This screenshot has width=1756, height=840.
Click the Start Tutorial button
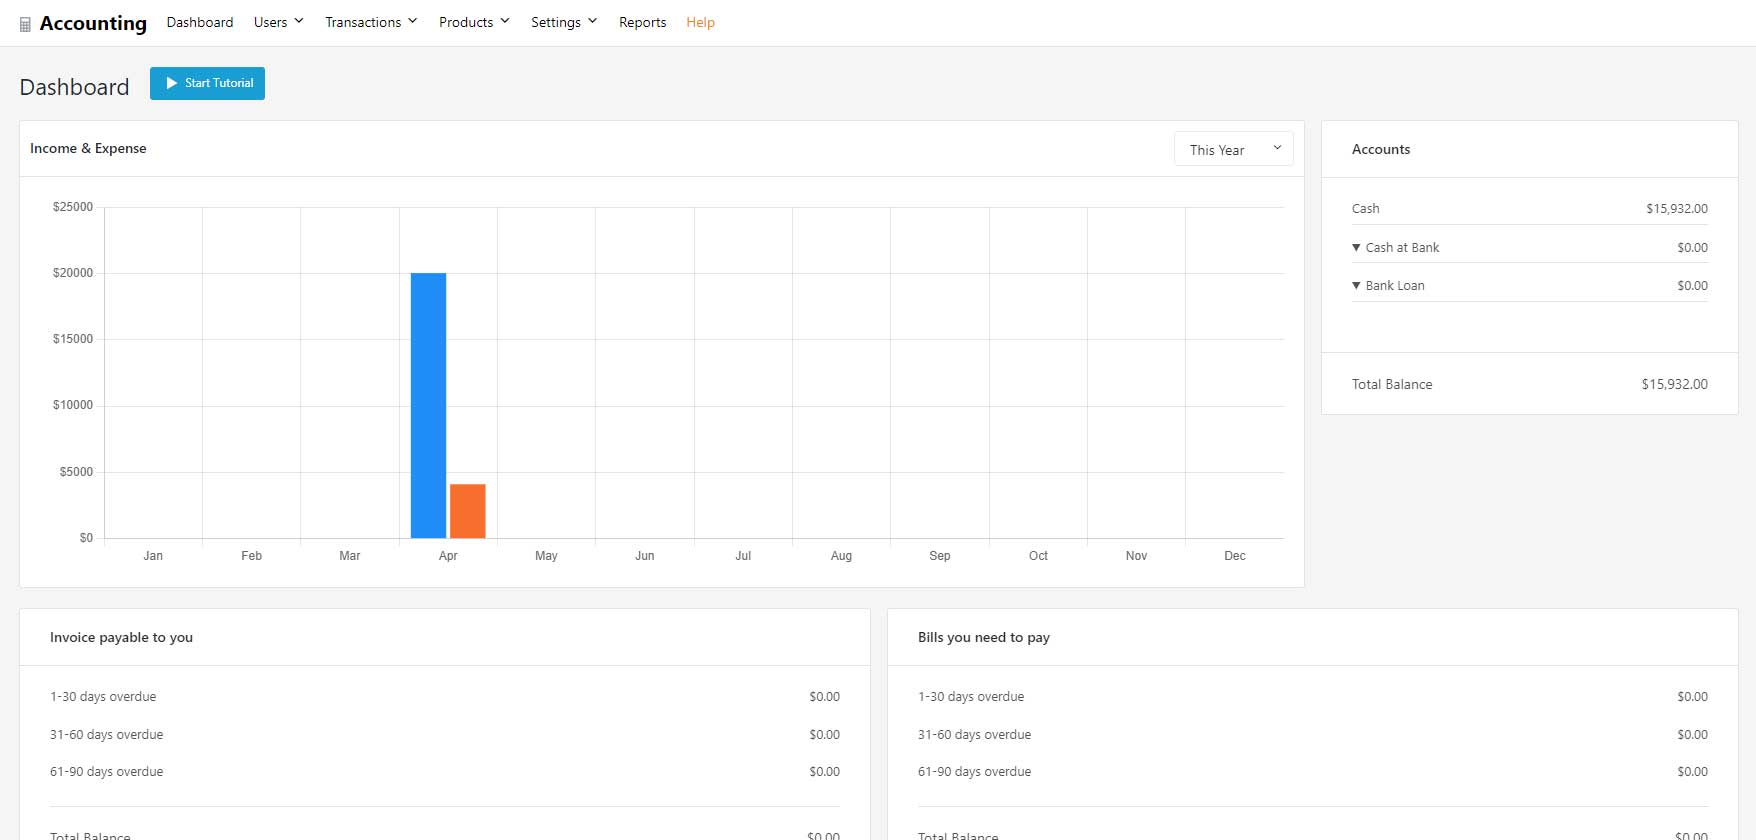[207, 83]
